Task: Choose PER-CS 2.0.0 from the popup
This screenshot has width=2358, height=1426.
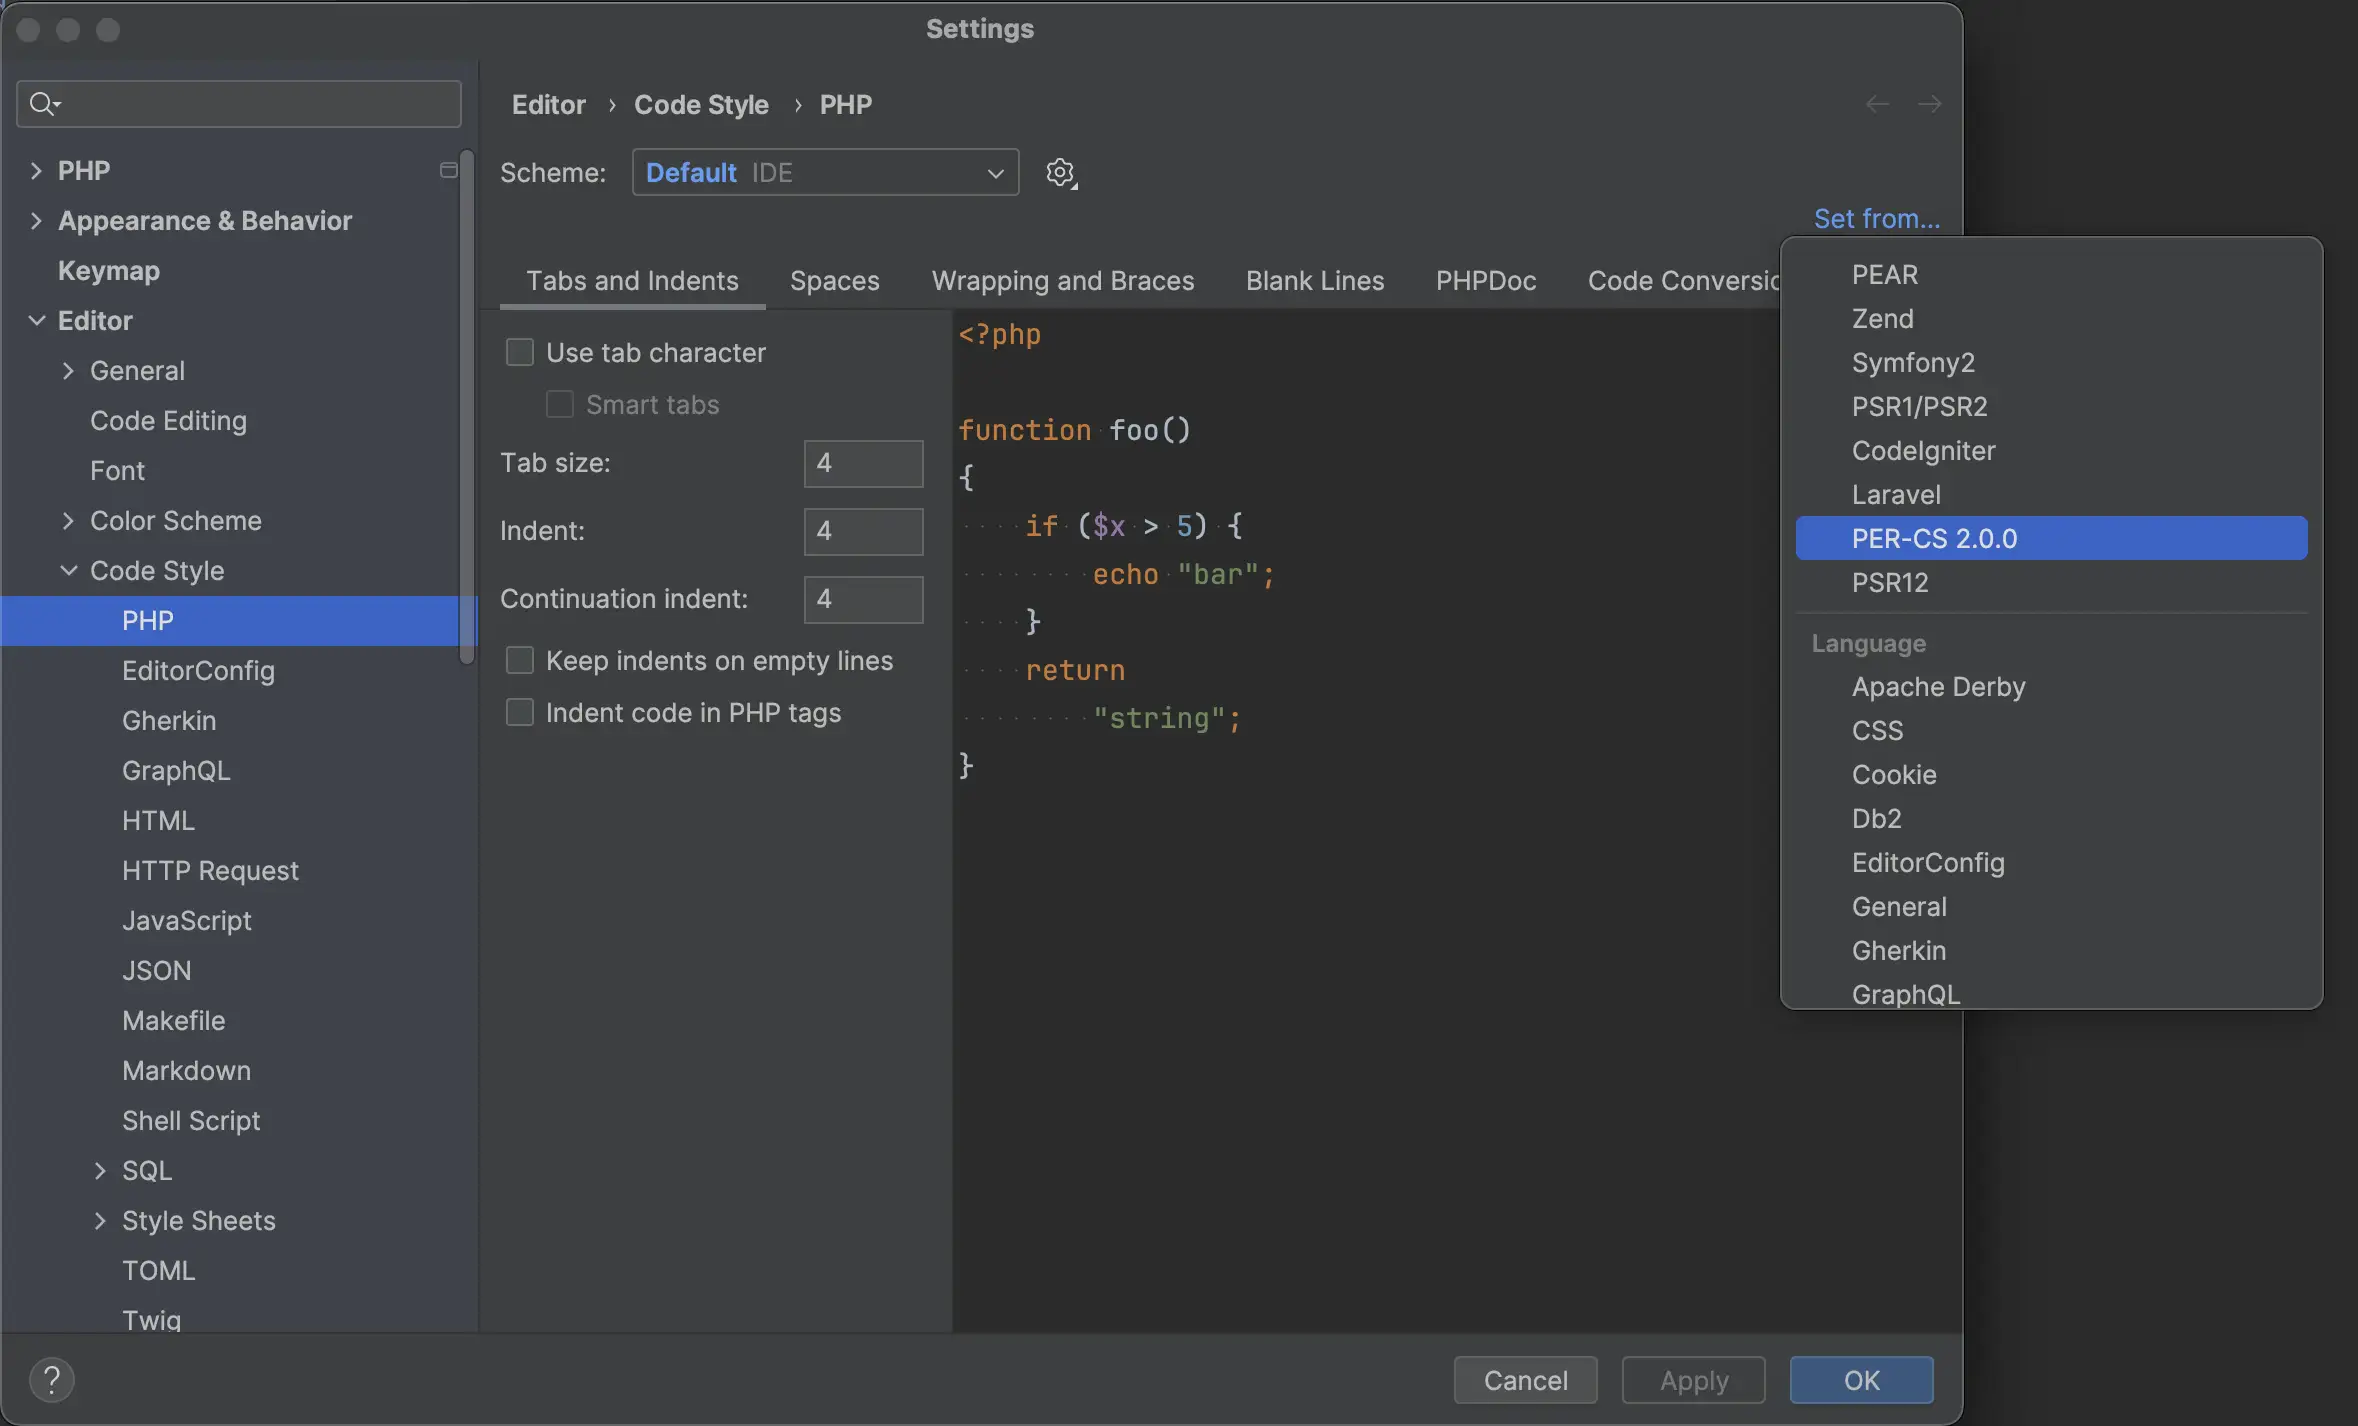Action: click(x=2051, y=538)
